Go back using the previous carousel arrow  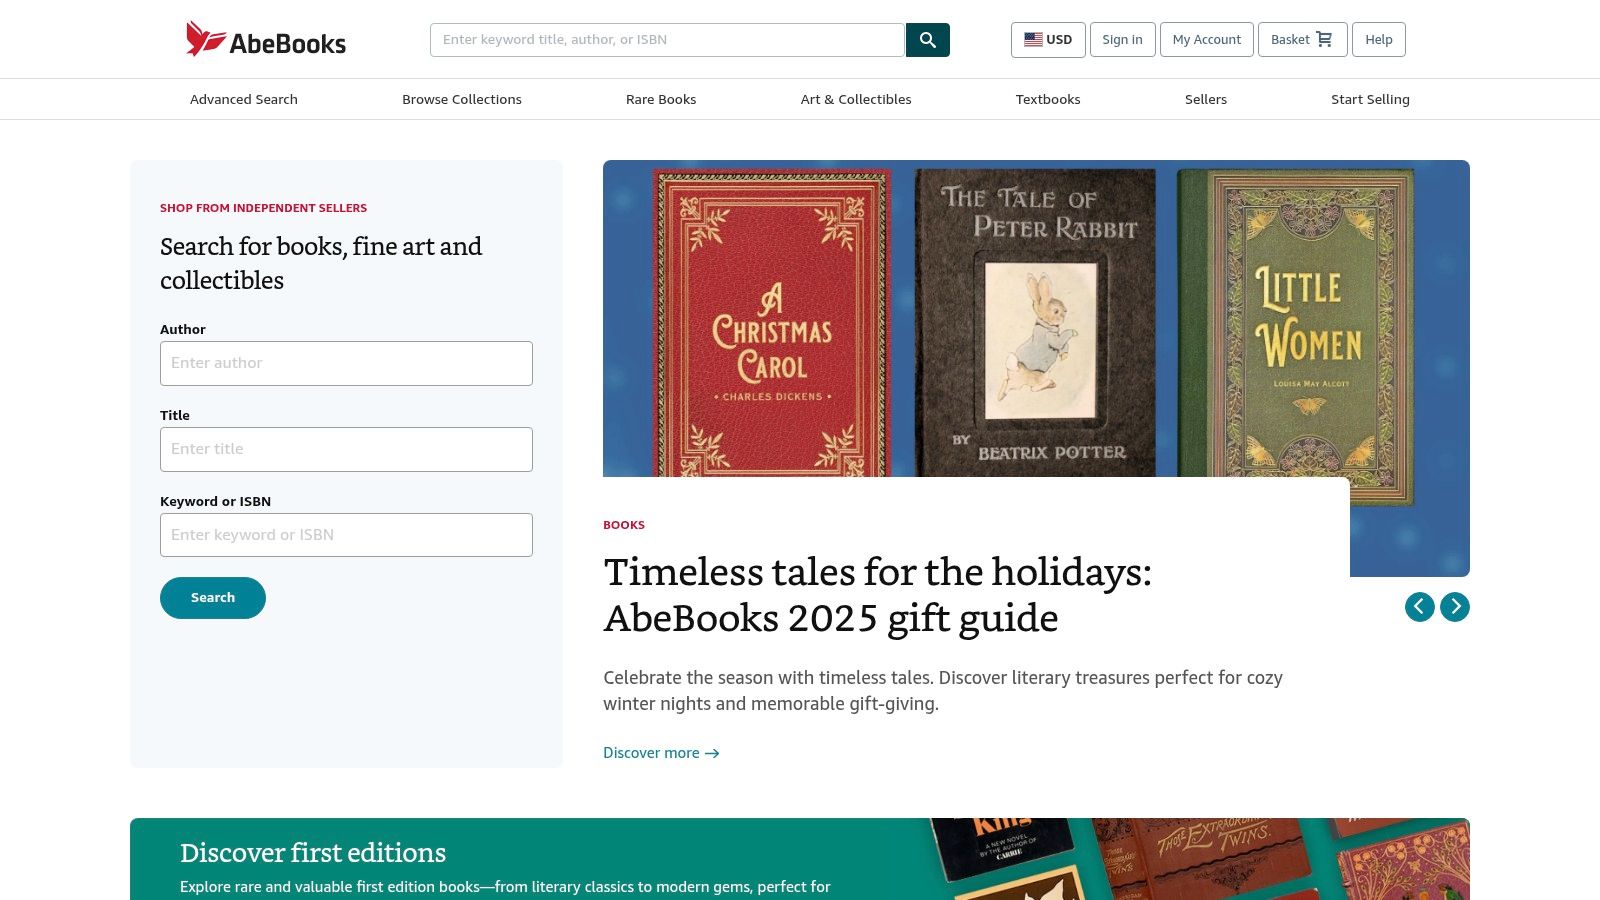[x=1420, y=607]
